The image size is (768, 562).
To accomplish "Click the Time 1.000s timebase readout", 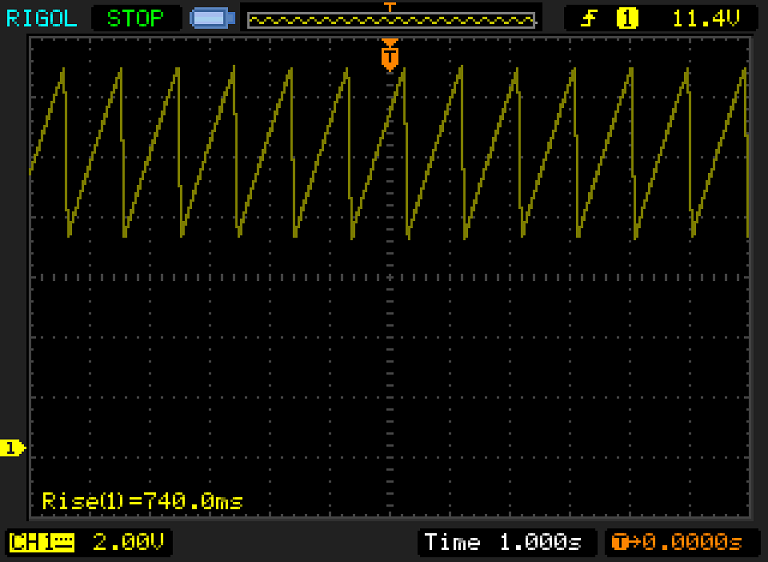I will (503, 542).
